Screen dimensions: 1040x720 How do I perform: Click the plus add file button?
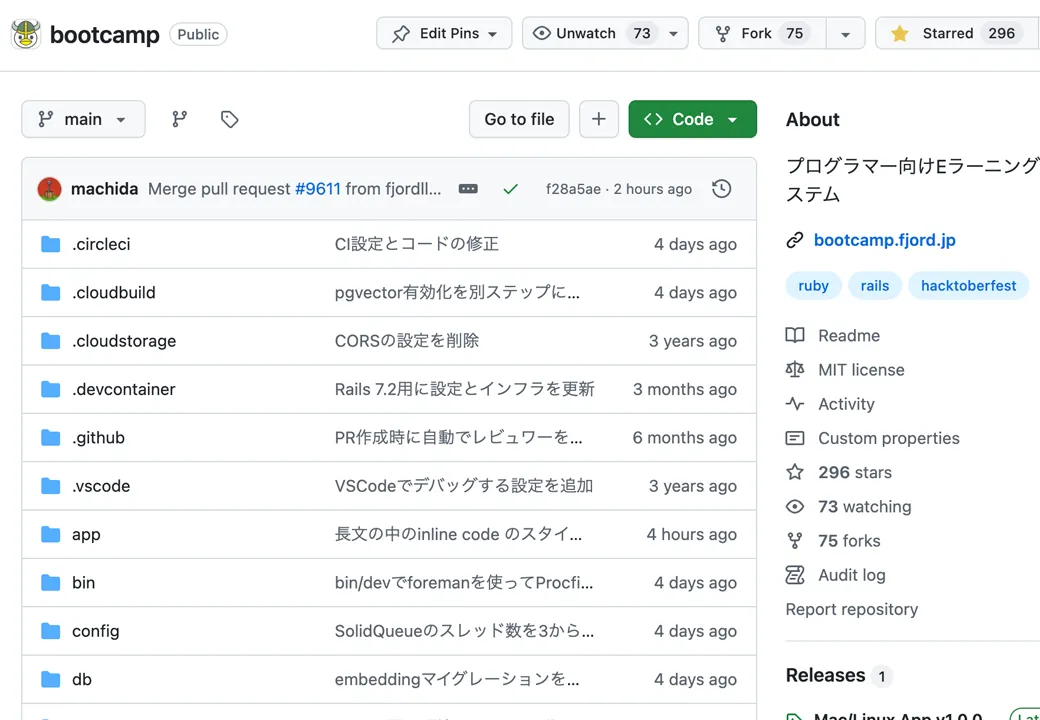[x=599, y=119]
